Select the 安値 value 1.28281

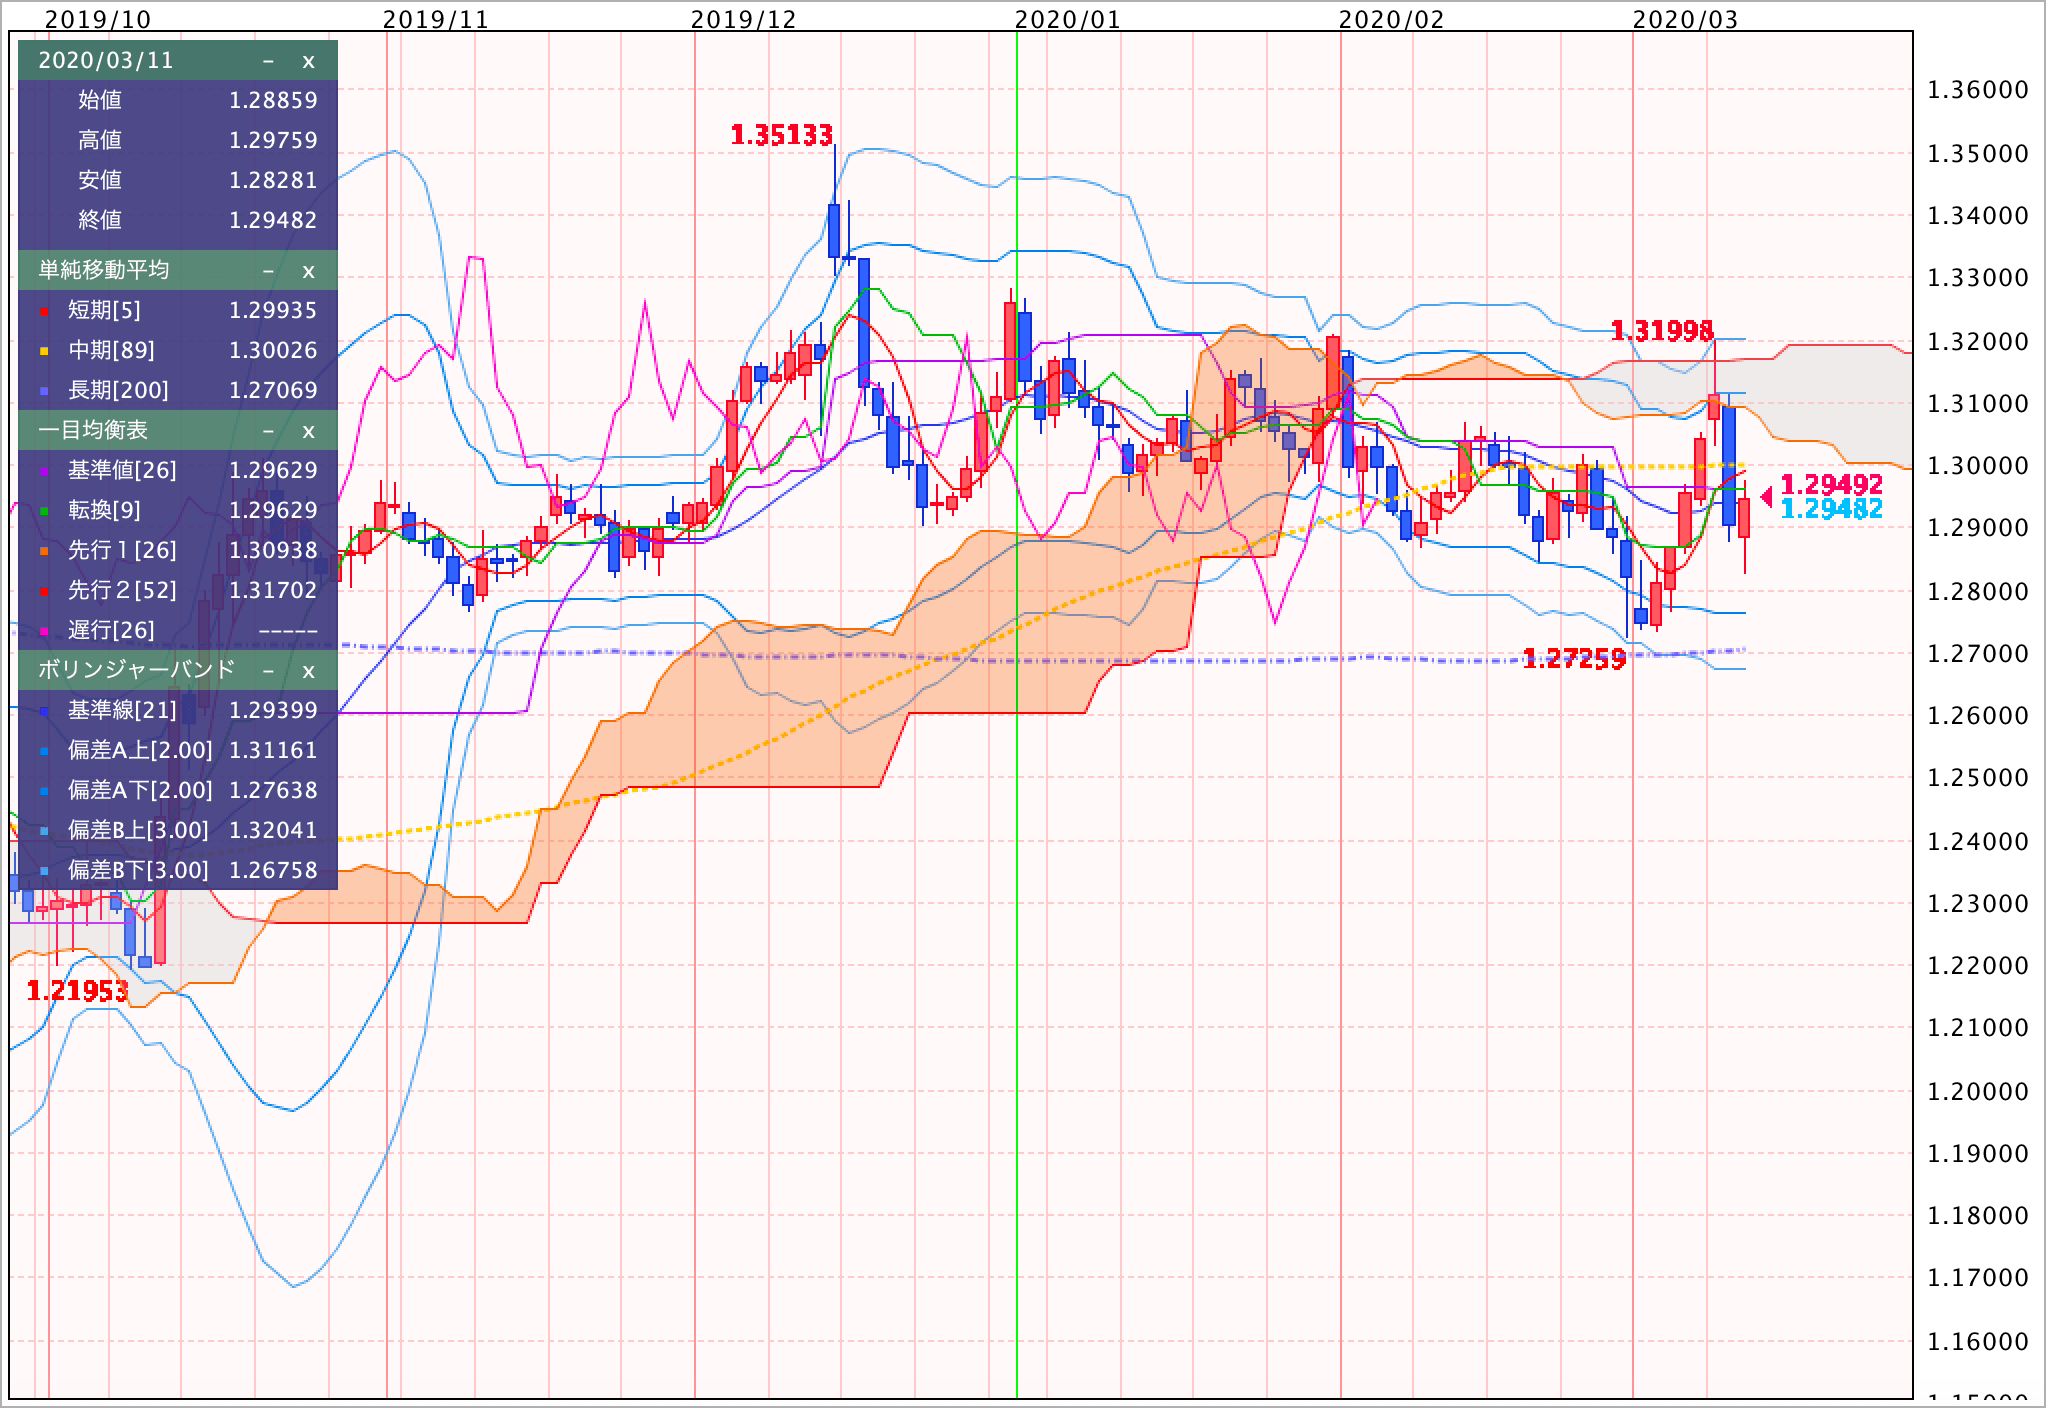pyautogui.click(x=273, y=180)
